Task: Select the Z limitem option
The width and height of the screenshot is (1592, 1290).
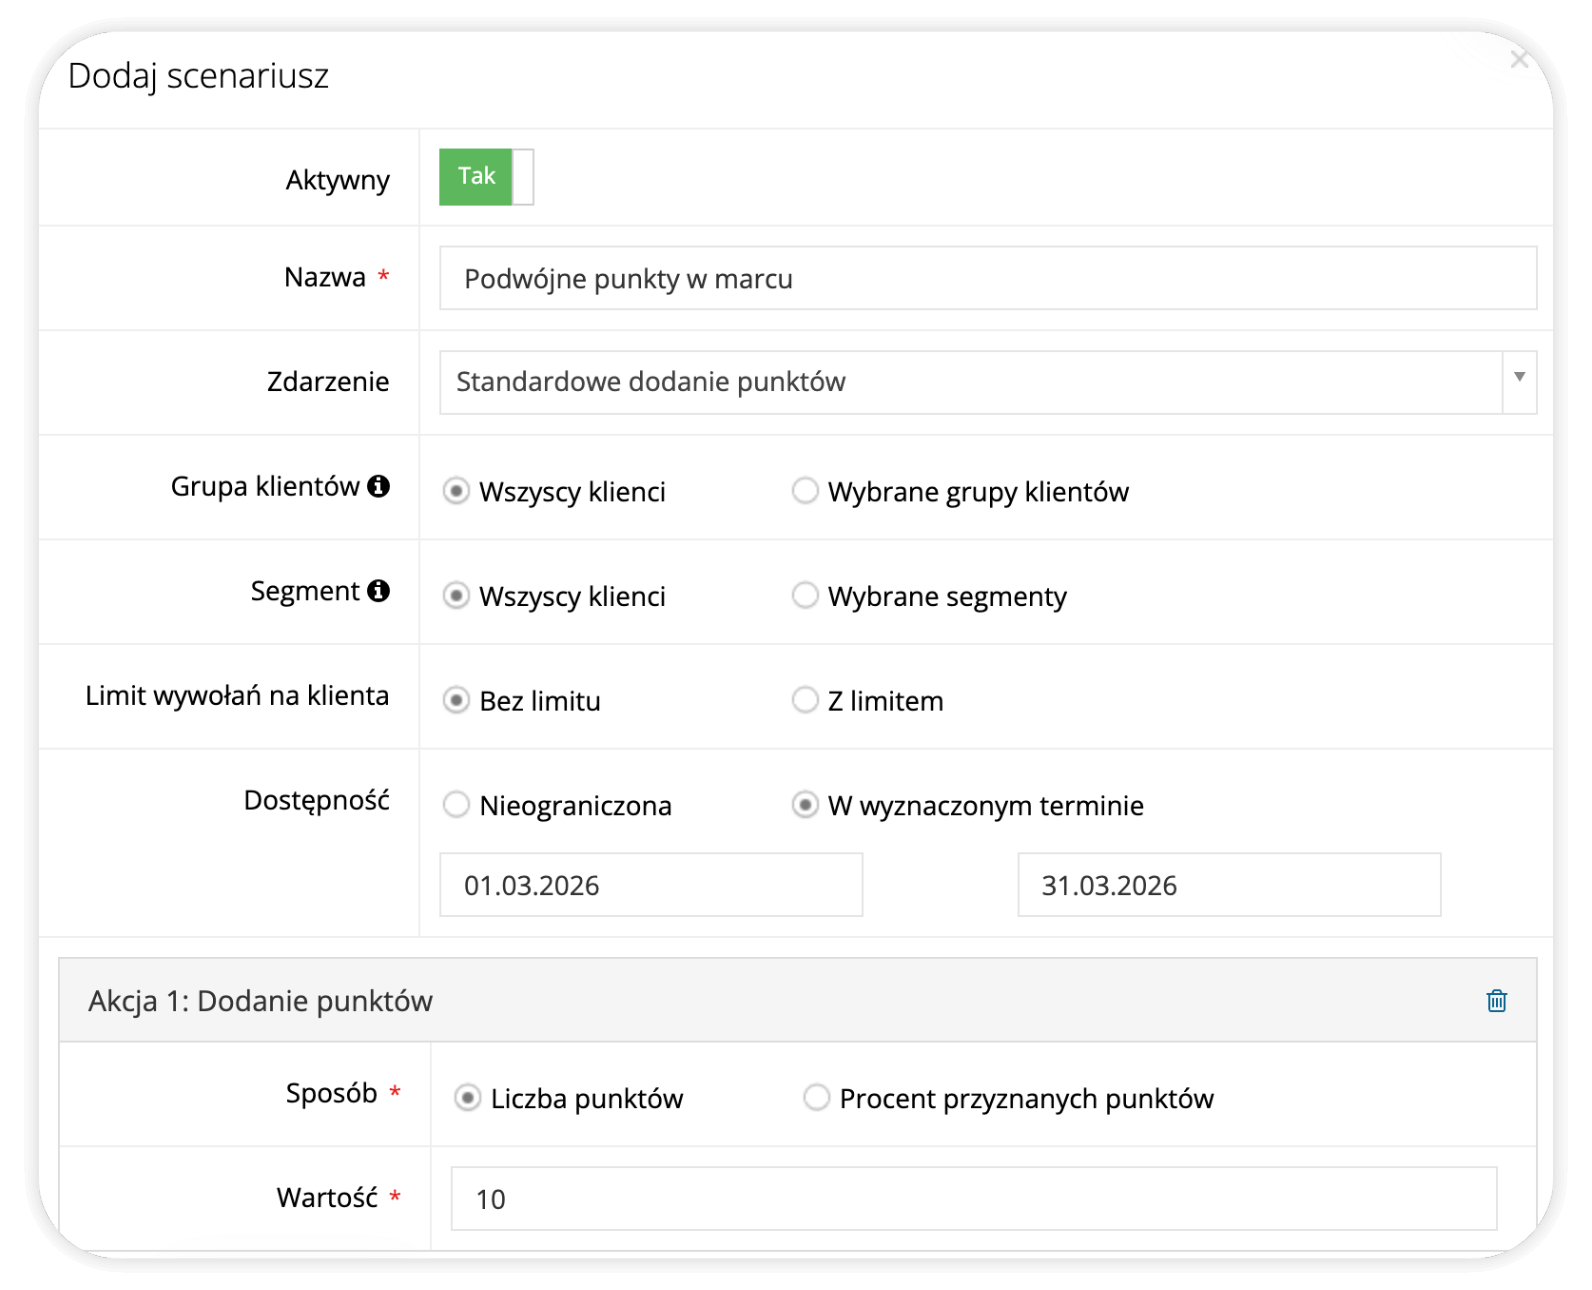Action: (805, 700)
